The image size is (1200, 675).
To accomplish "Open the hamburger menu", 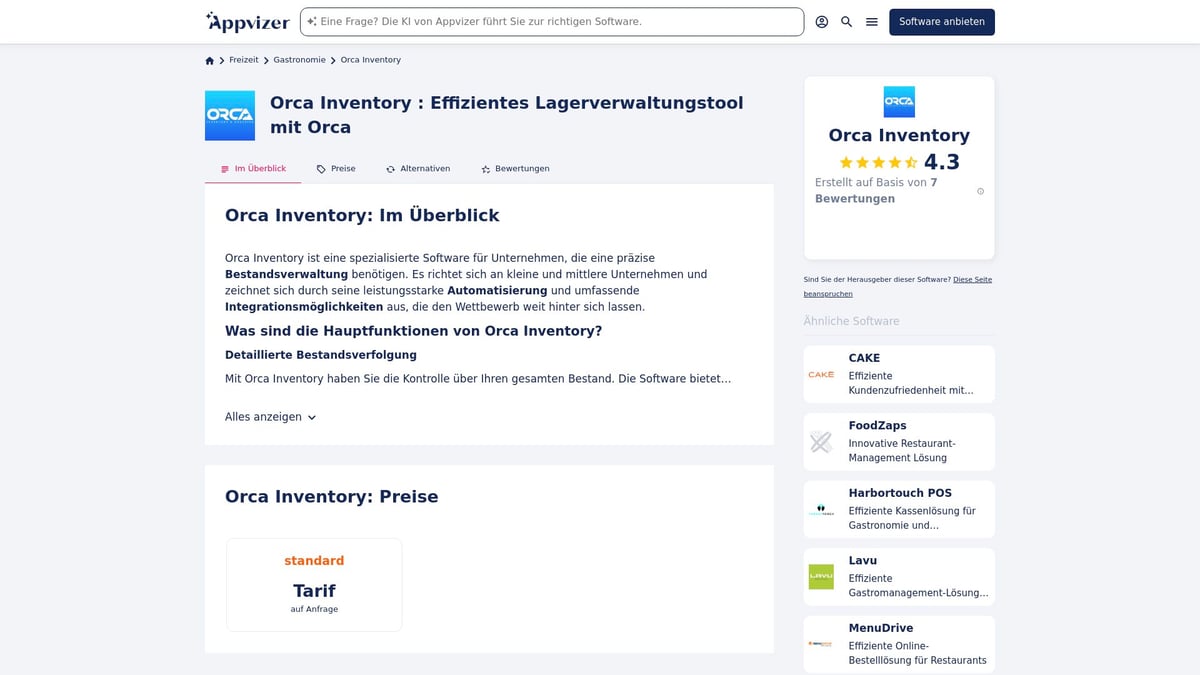I will pos(871,21).
